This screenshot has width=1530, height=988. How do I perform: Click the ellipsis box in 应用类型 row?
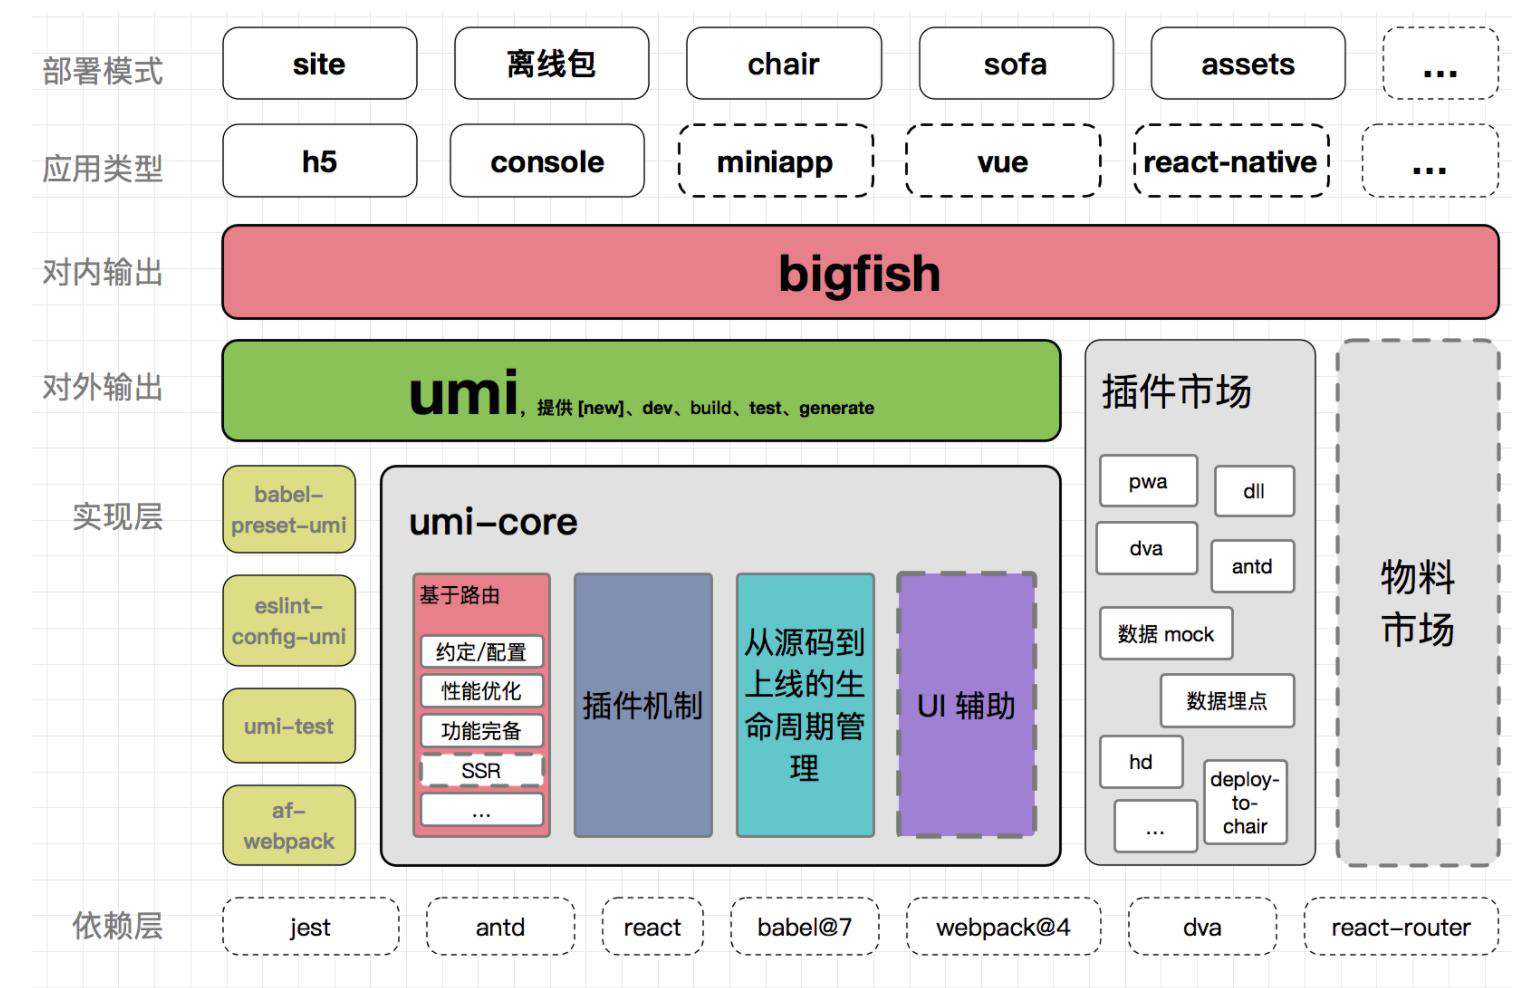1430,160
